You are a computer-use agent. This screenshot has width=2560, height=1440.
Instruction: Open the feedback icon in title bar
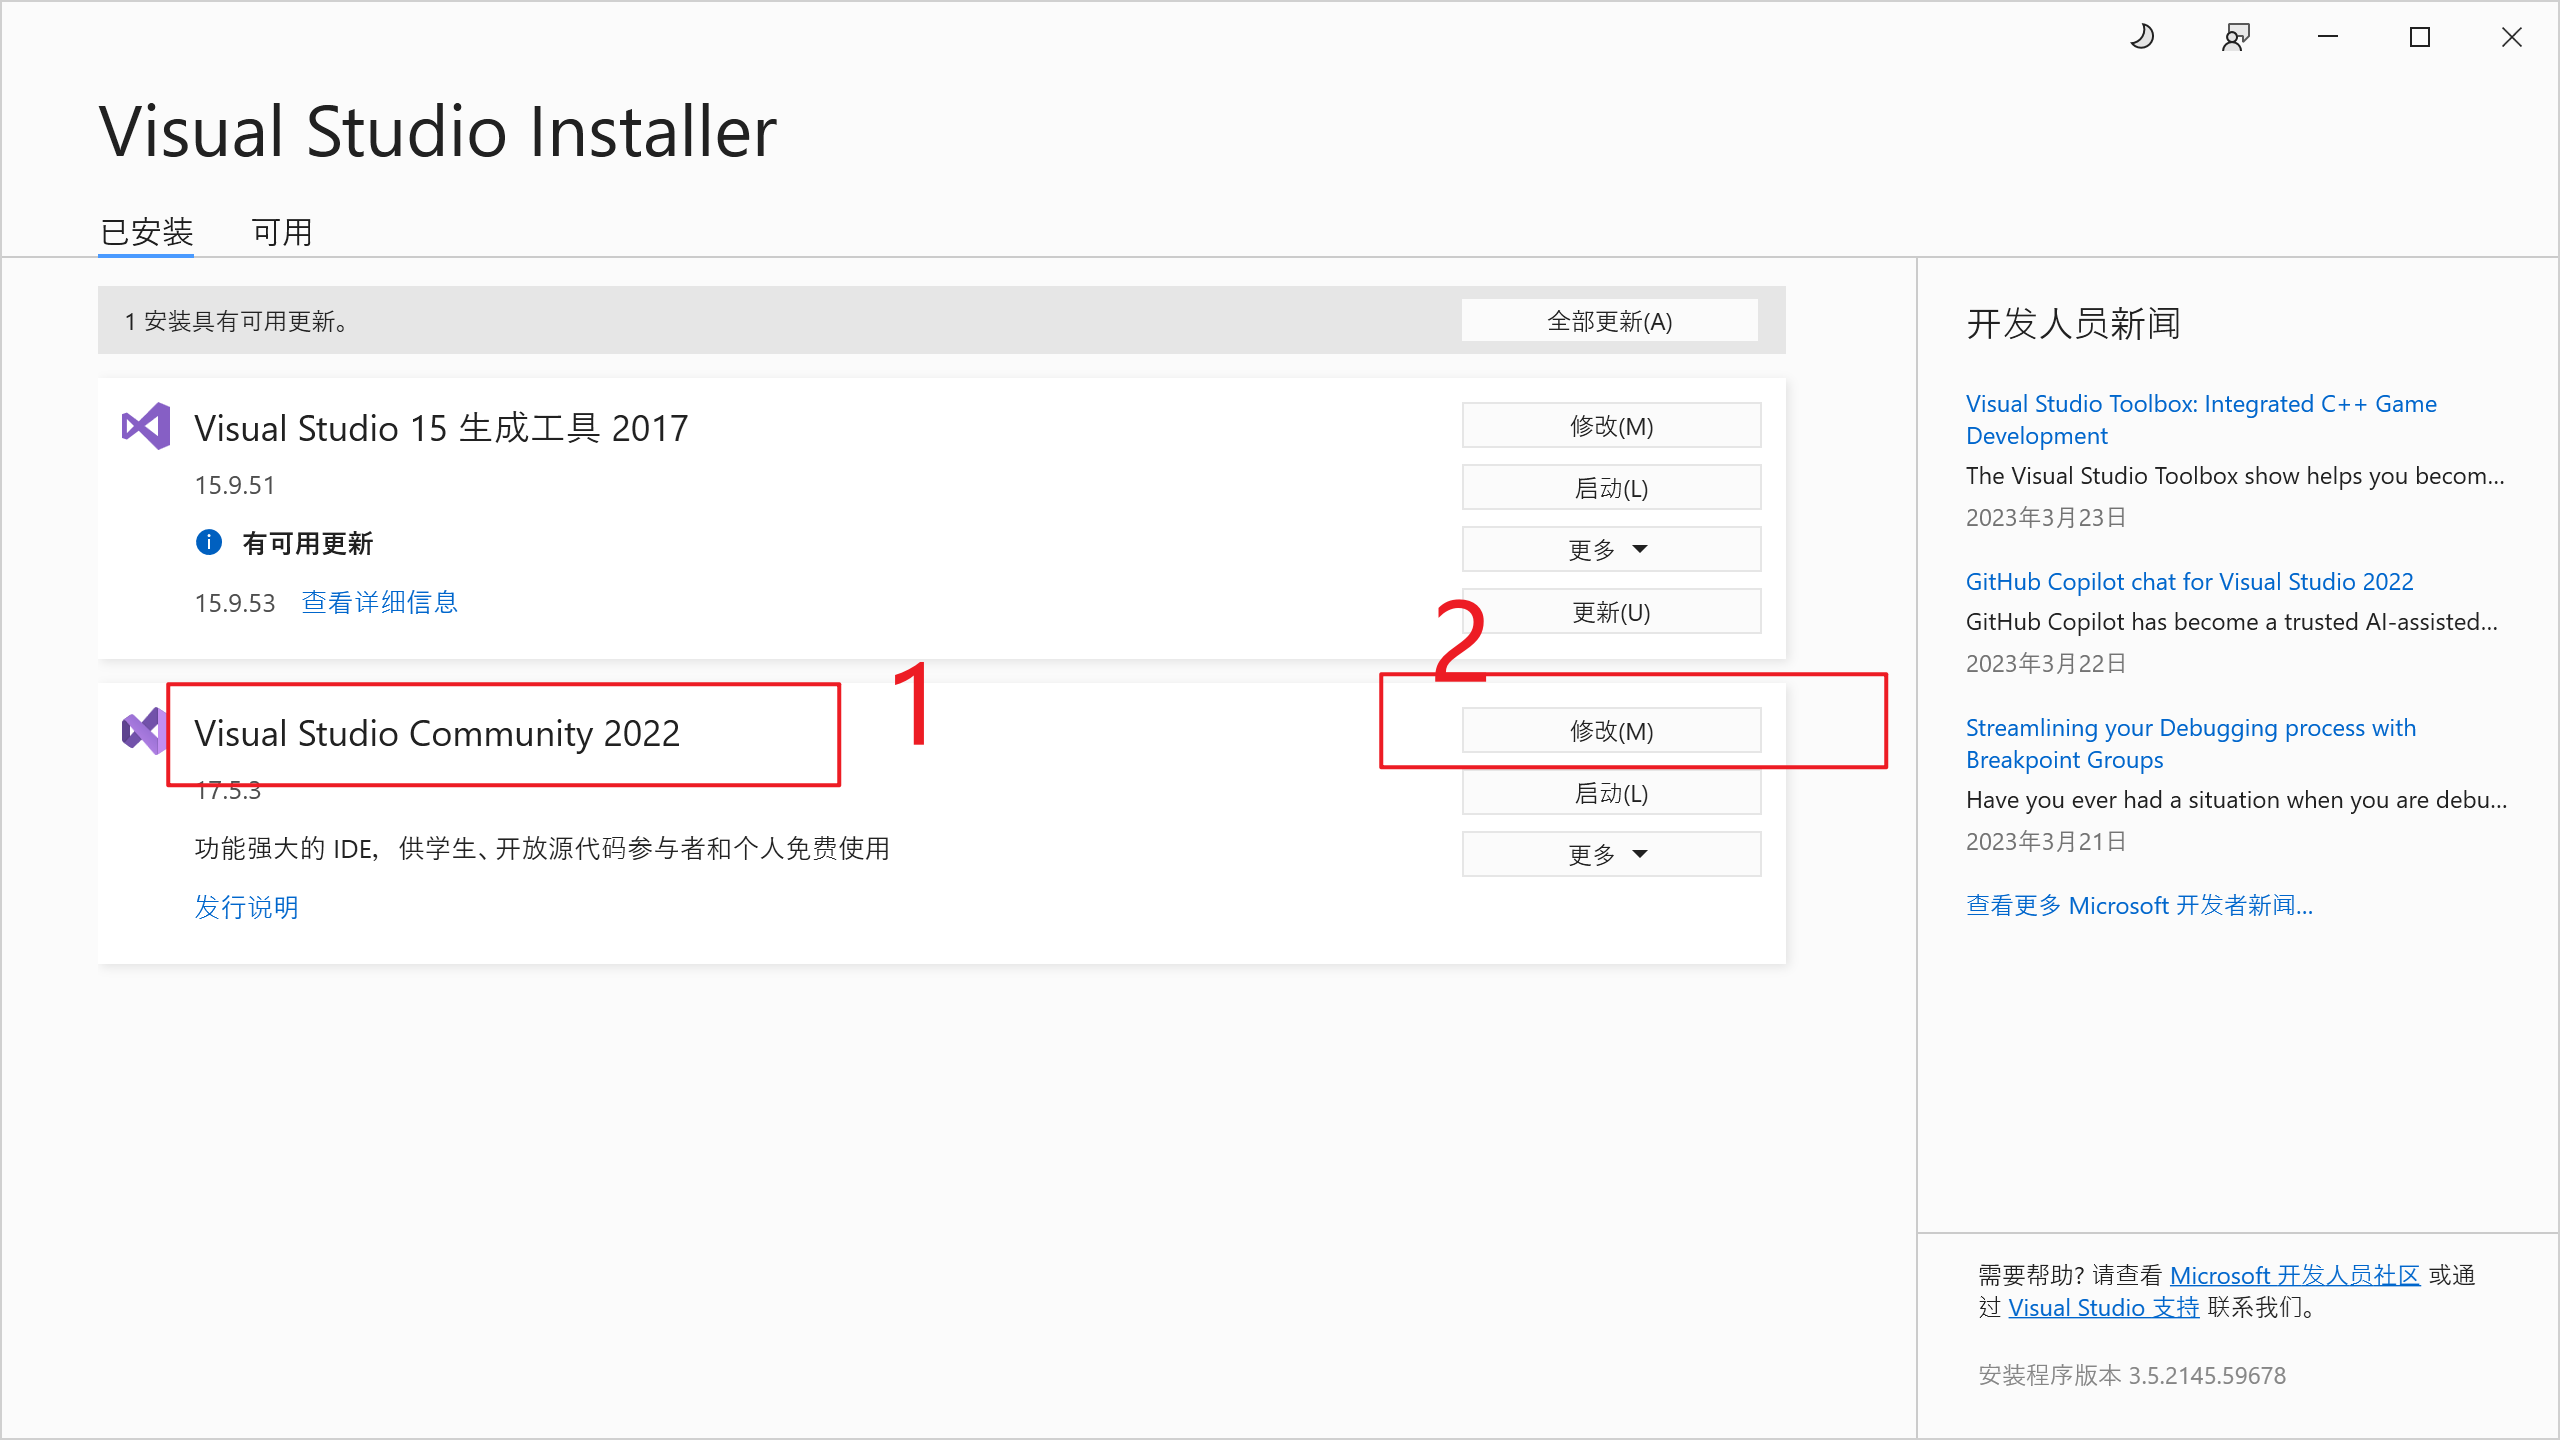pos(2236,38)
